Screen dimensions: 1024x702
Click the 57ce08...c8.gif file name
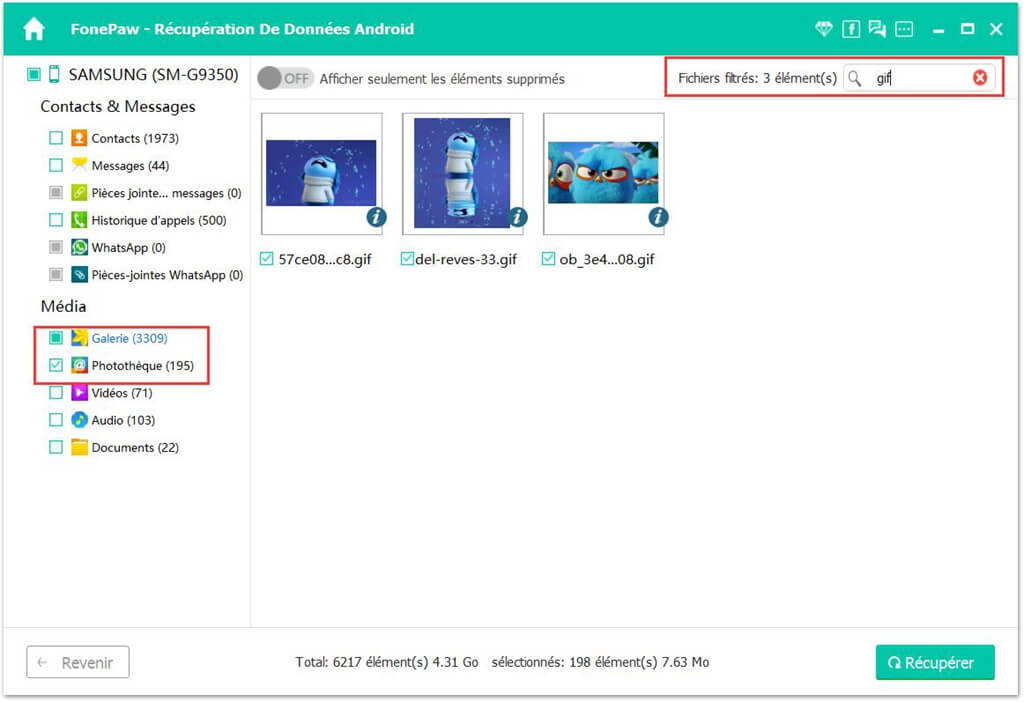[x=325, y=259]
